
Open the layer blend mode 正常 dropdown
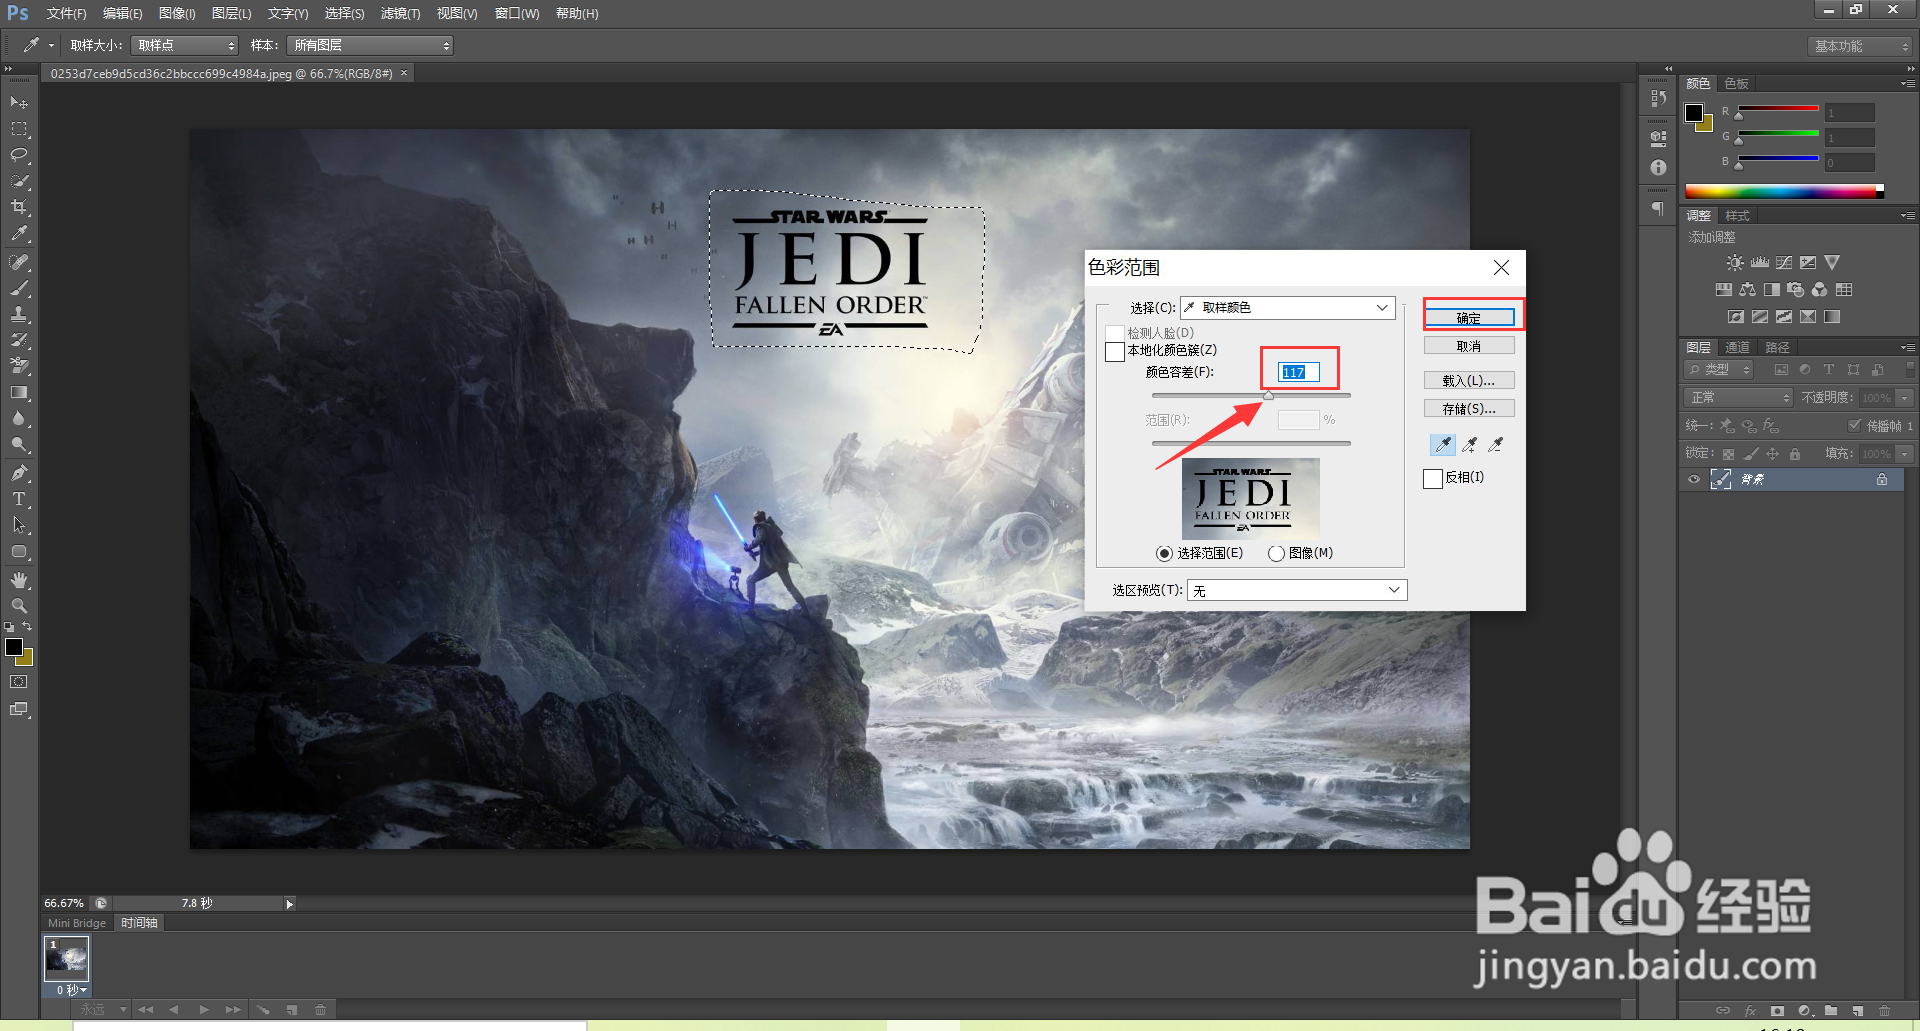click(x=1739, y=398)
